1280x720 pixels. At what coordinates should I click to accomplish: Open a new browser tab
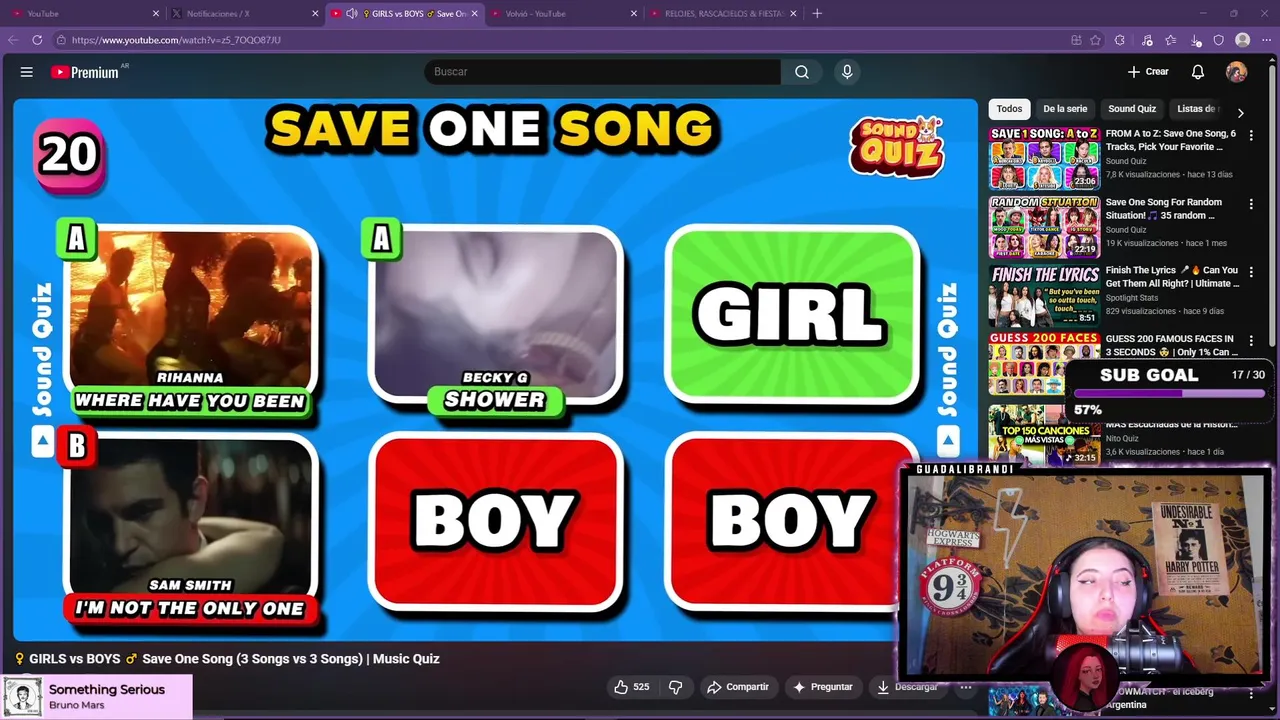point(817,13)
